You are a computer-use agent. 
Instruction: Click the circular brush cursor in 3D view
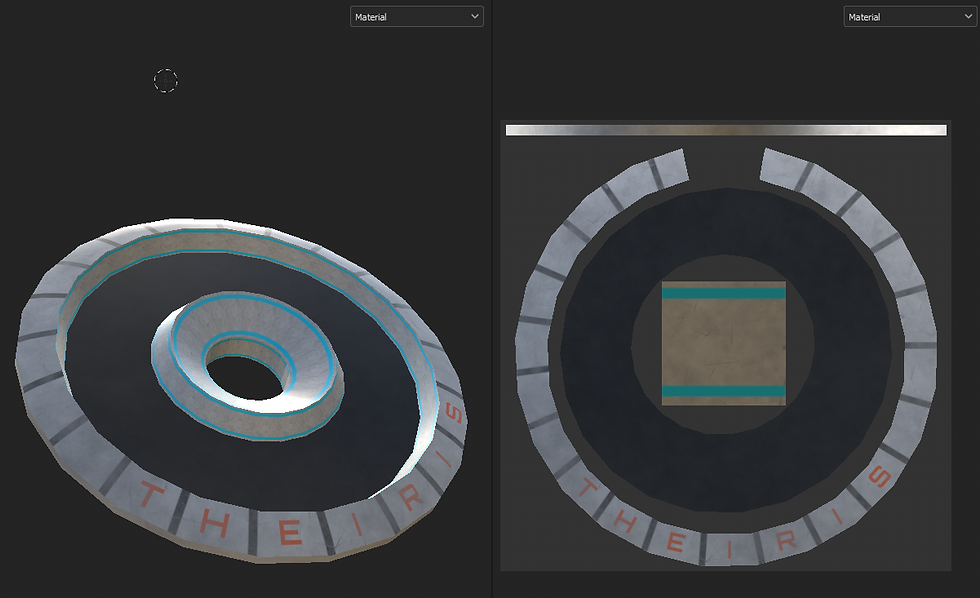(x=166, y=81)
